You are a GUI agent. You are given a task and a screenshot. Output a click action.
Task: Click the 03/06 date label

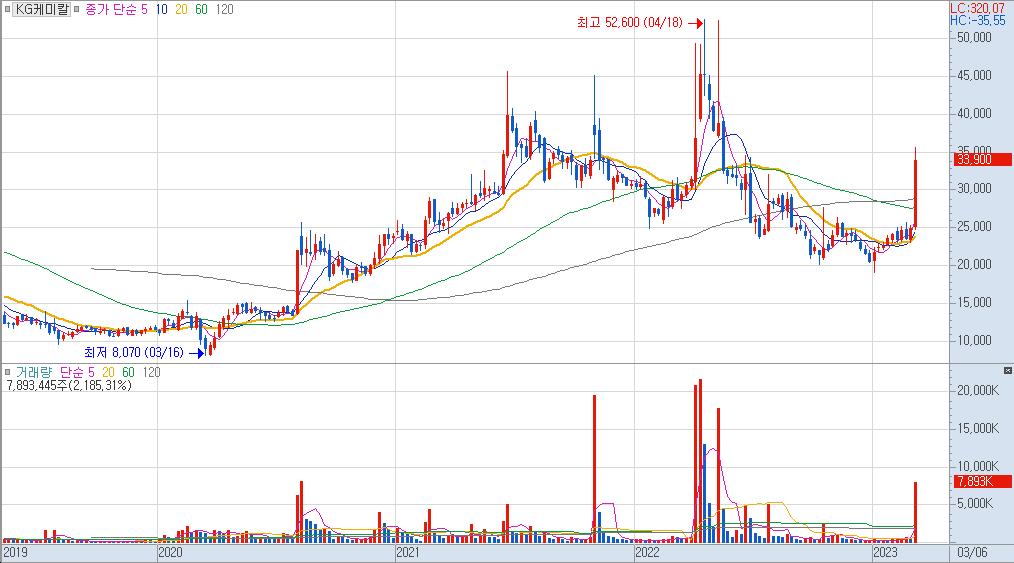973,553
